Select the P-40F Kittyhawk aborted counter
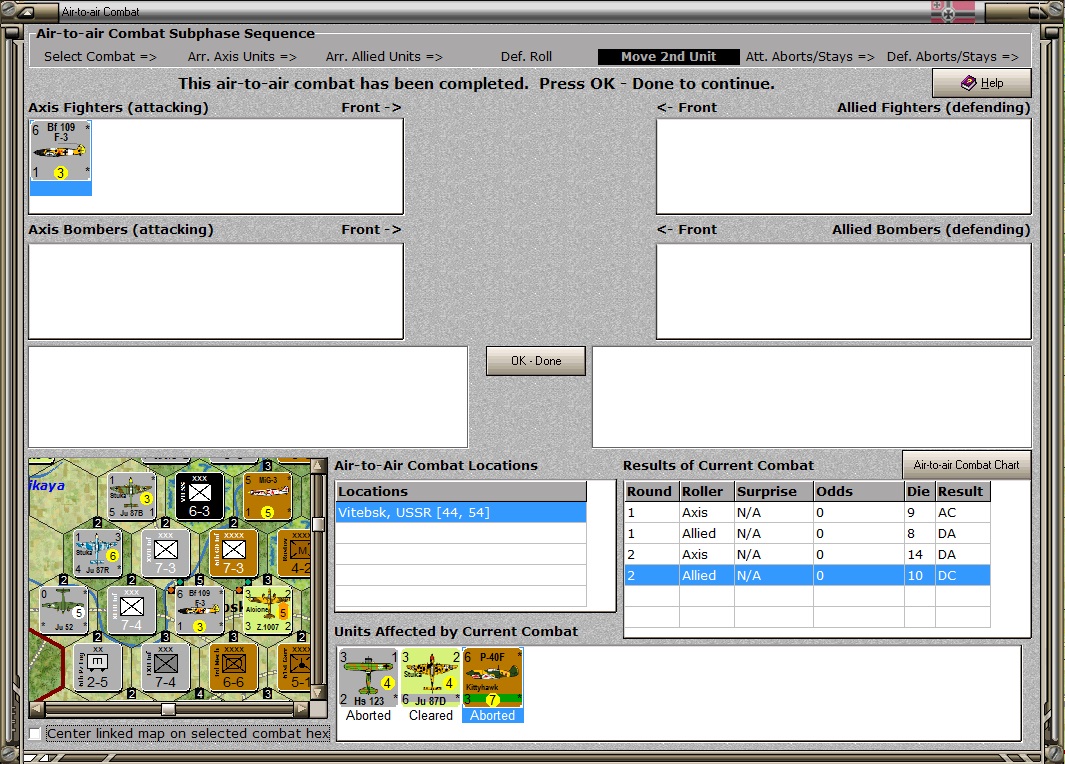Viewport: 1065px width, 764px height. [492, 678]
